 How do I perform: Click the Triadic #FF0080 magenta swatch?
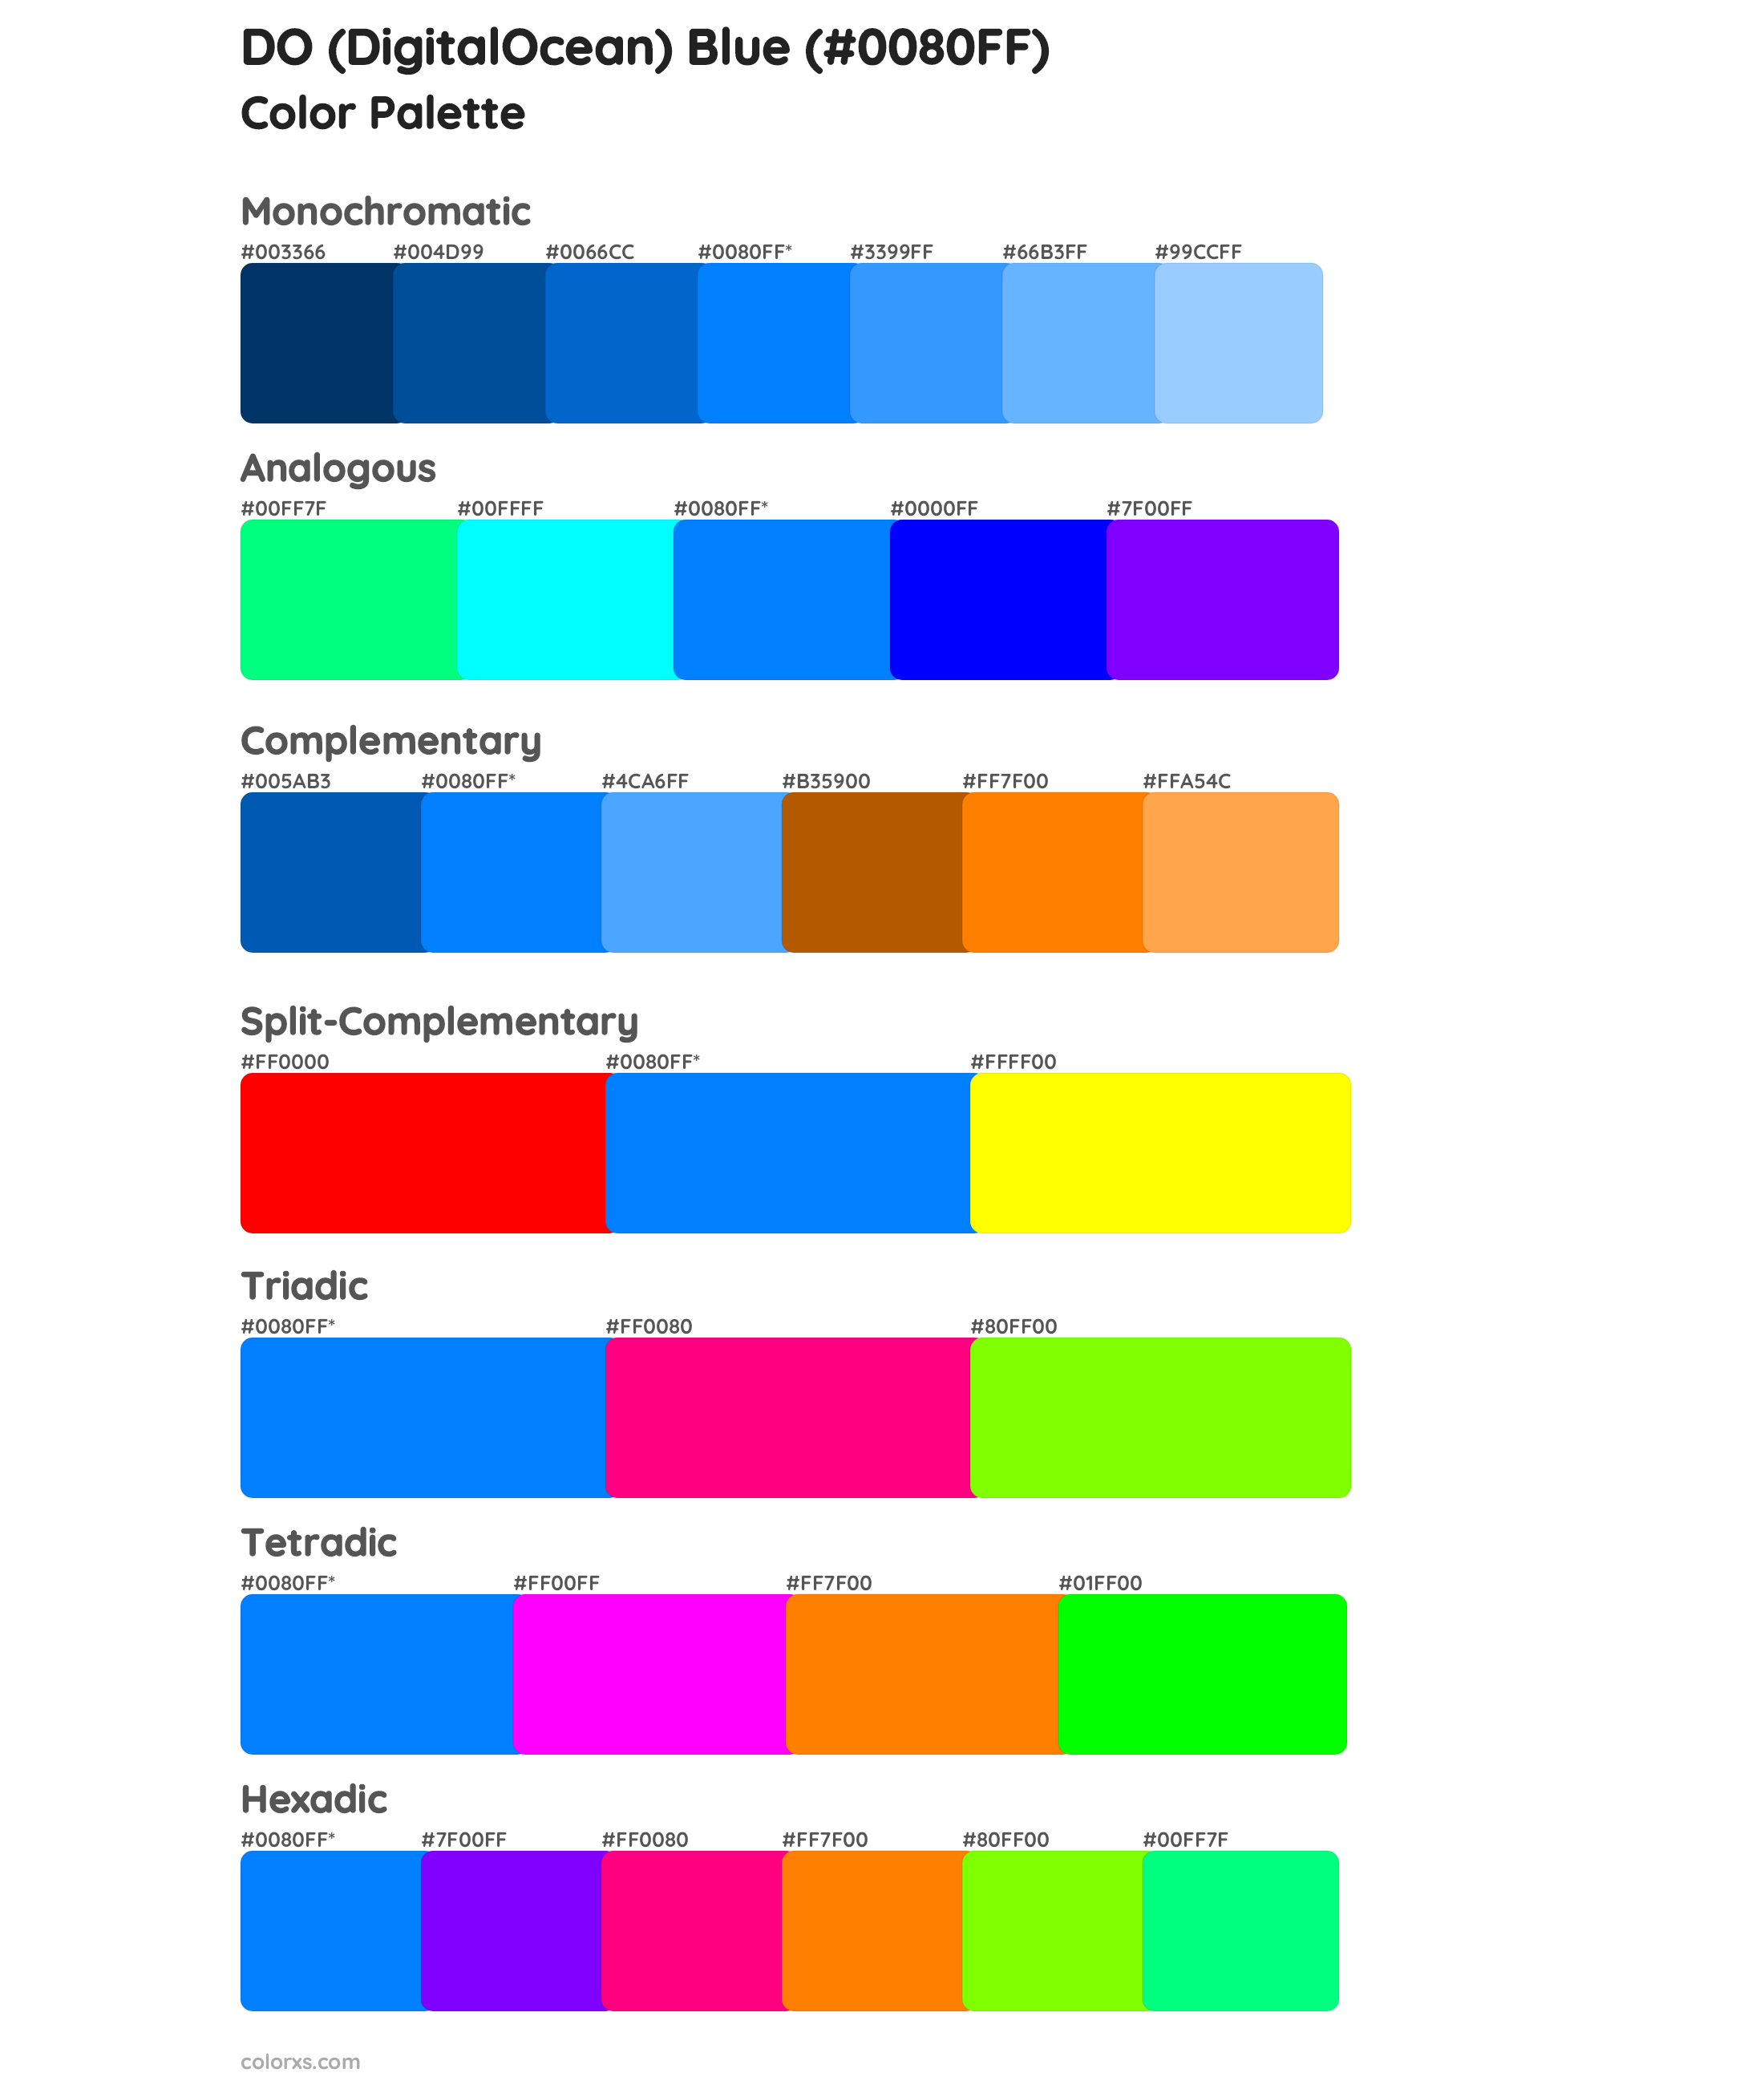pyautogui.click(x=789, y=1400)
